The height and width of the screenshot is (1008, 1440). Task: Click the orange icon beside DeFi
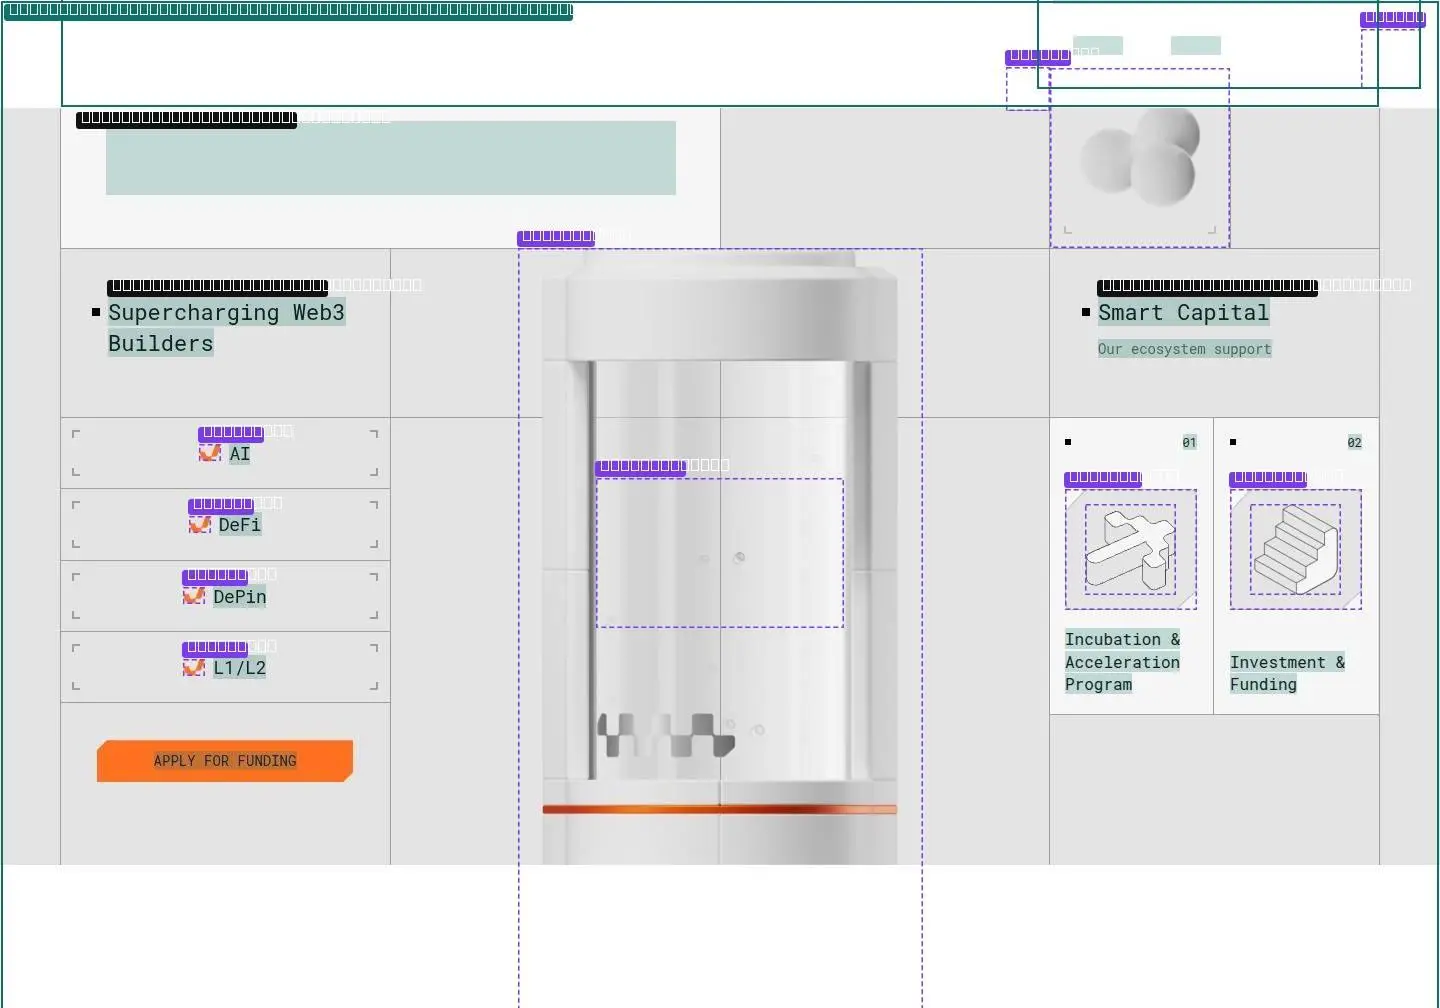click(x=200, y=525)
